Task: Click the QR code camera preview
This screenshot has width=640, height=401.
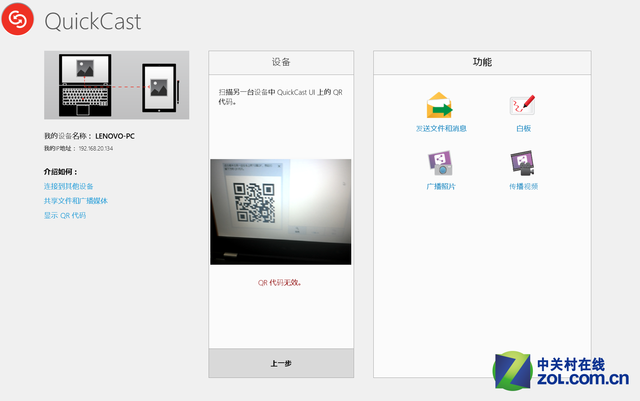Action: click(281, 211)
